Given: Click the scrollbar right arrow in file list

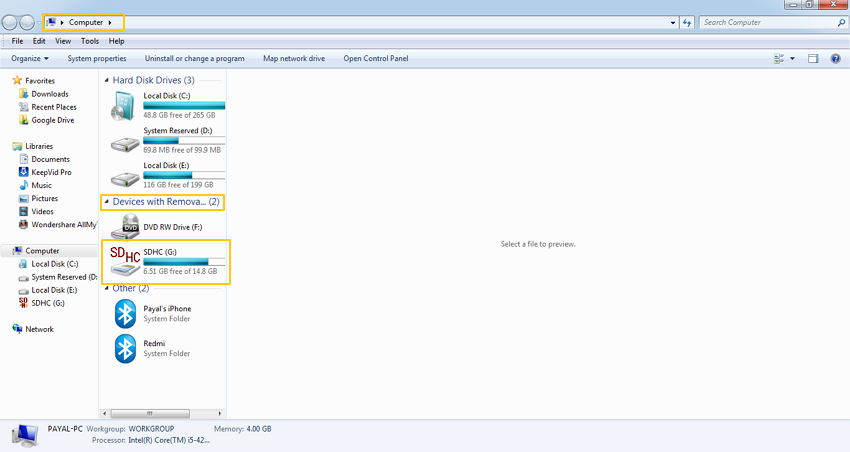Looking at the screenshot, I should (x=220, y=414).
